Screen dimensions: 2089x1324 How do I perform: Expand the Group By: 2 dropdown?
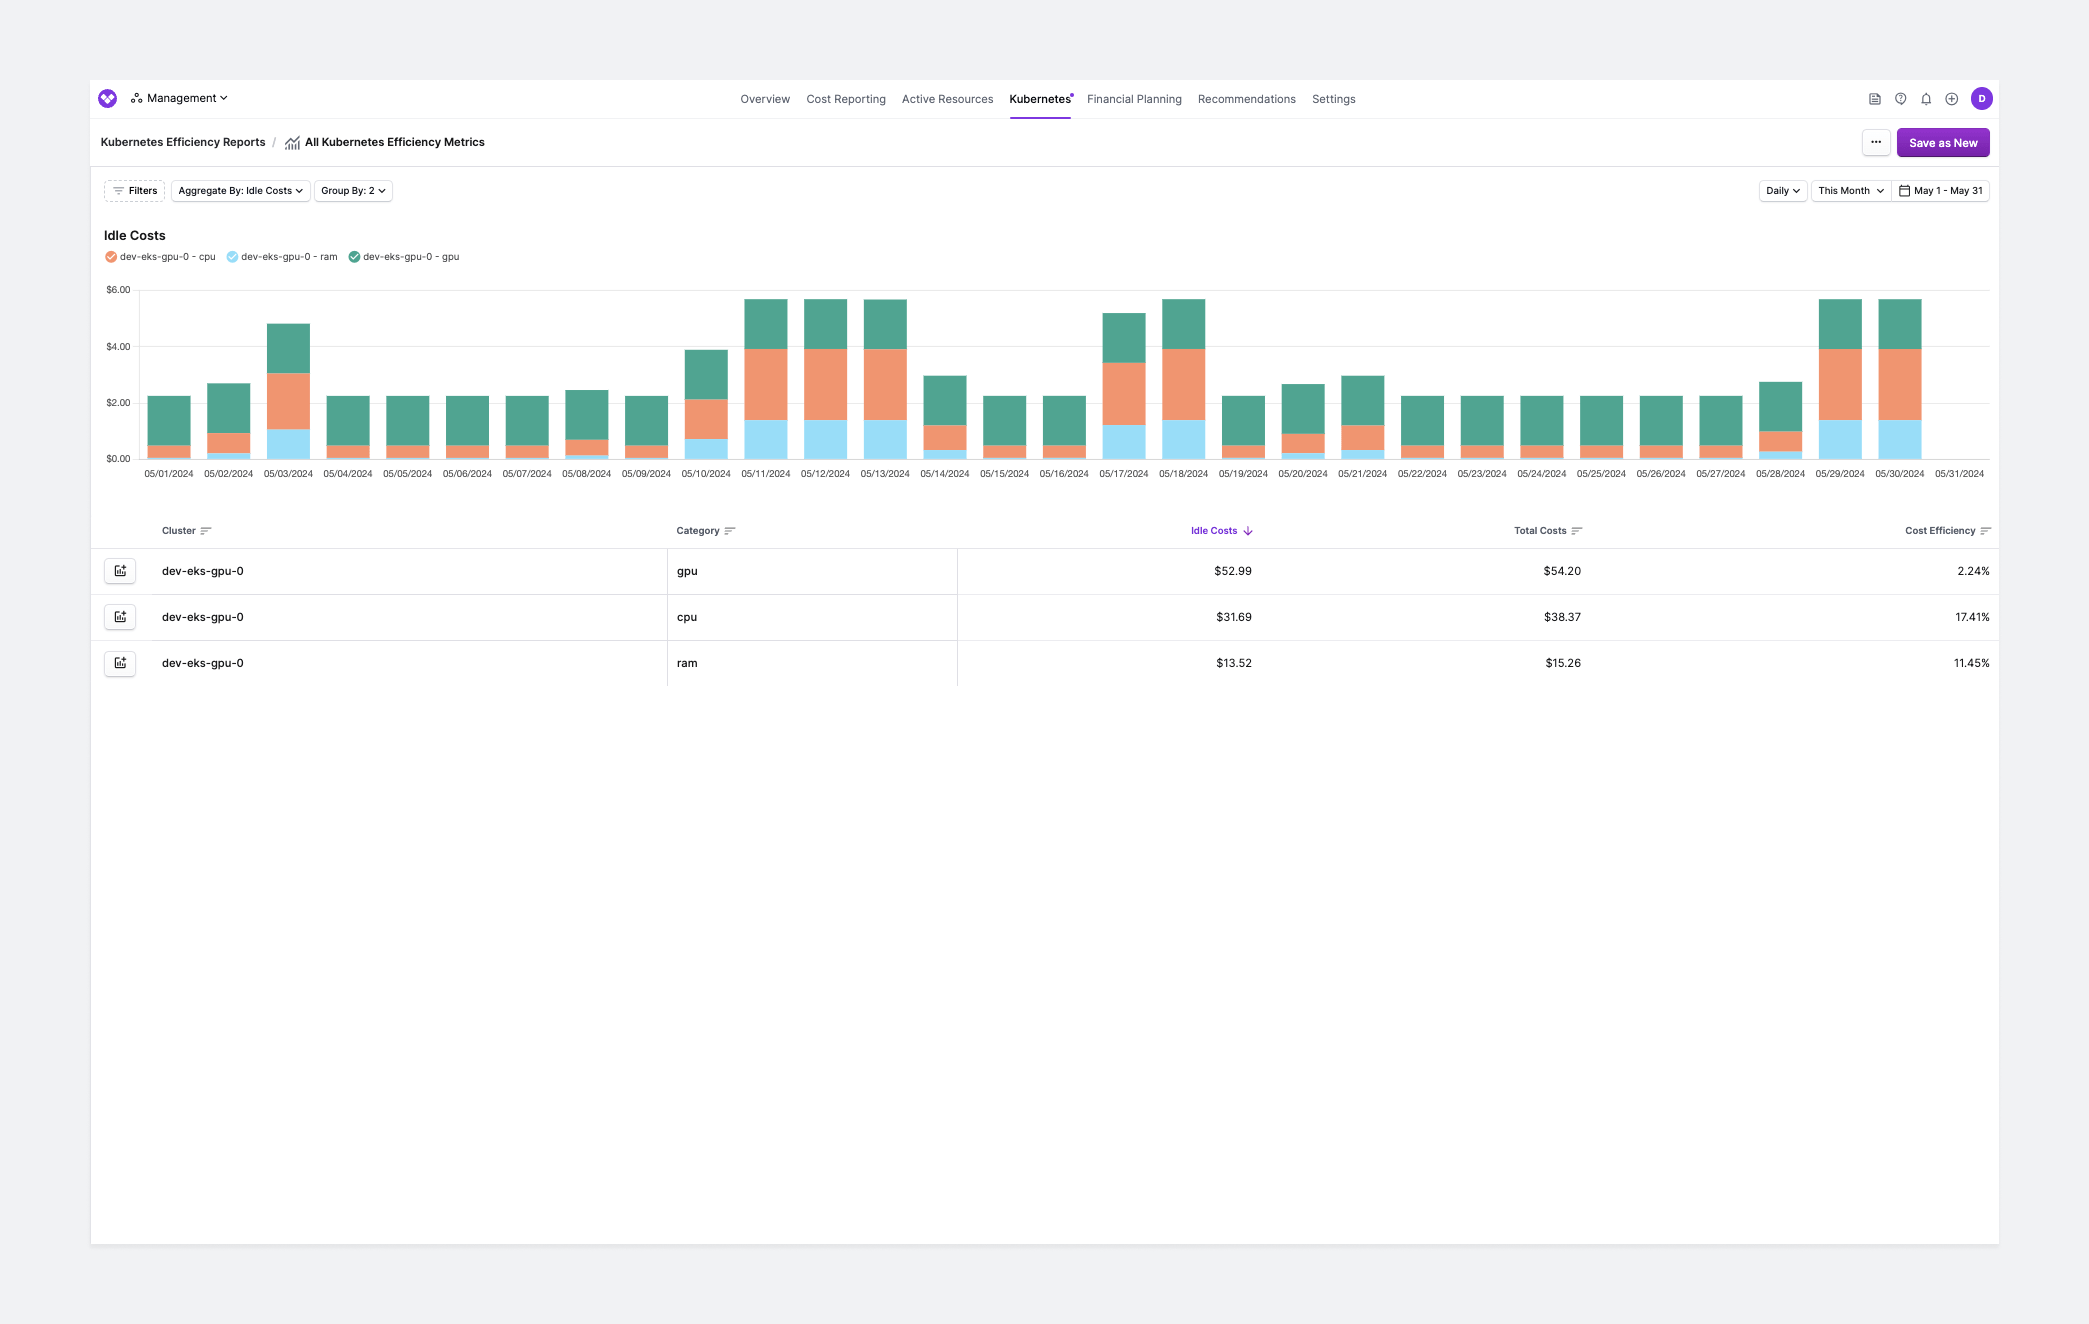[x=352, y=190]
